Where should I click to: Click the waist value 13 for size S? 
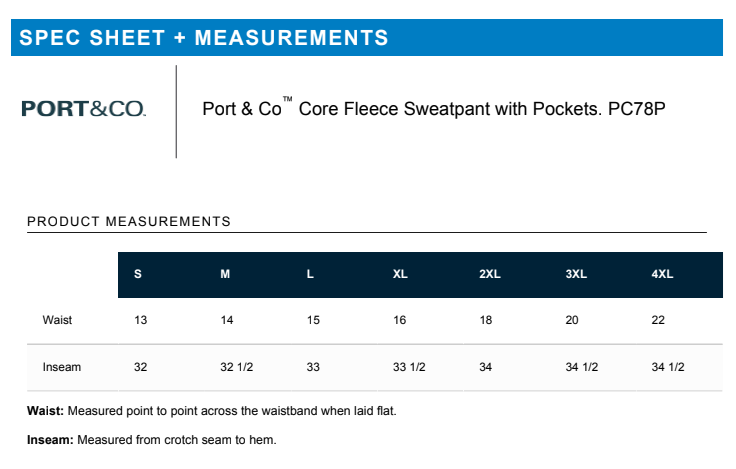pyautogui.click(x=140, y=320)
